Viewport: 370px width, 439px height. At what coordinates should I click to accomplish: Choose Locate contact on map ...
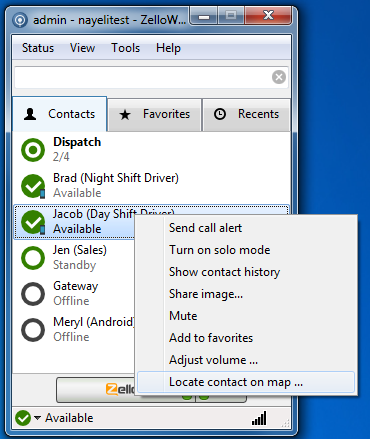tap(246, 382)
